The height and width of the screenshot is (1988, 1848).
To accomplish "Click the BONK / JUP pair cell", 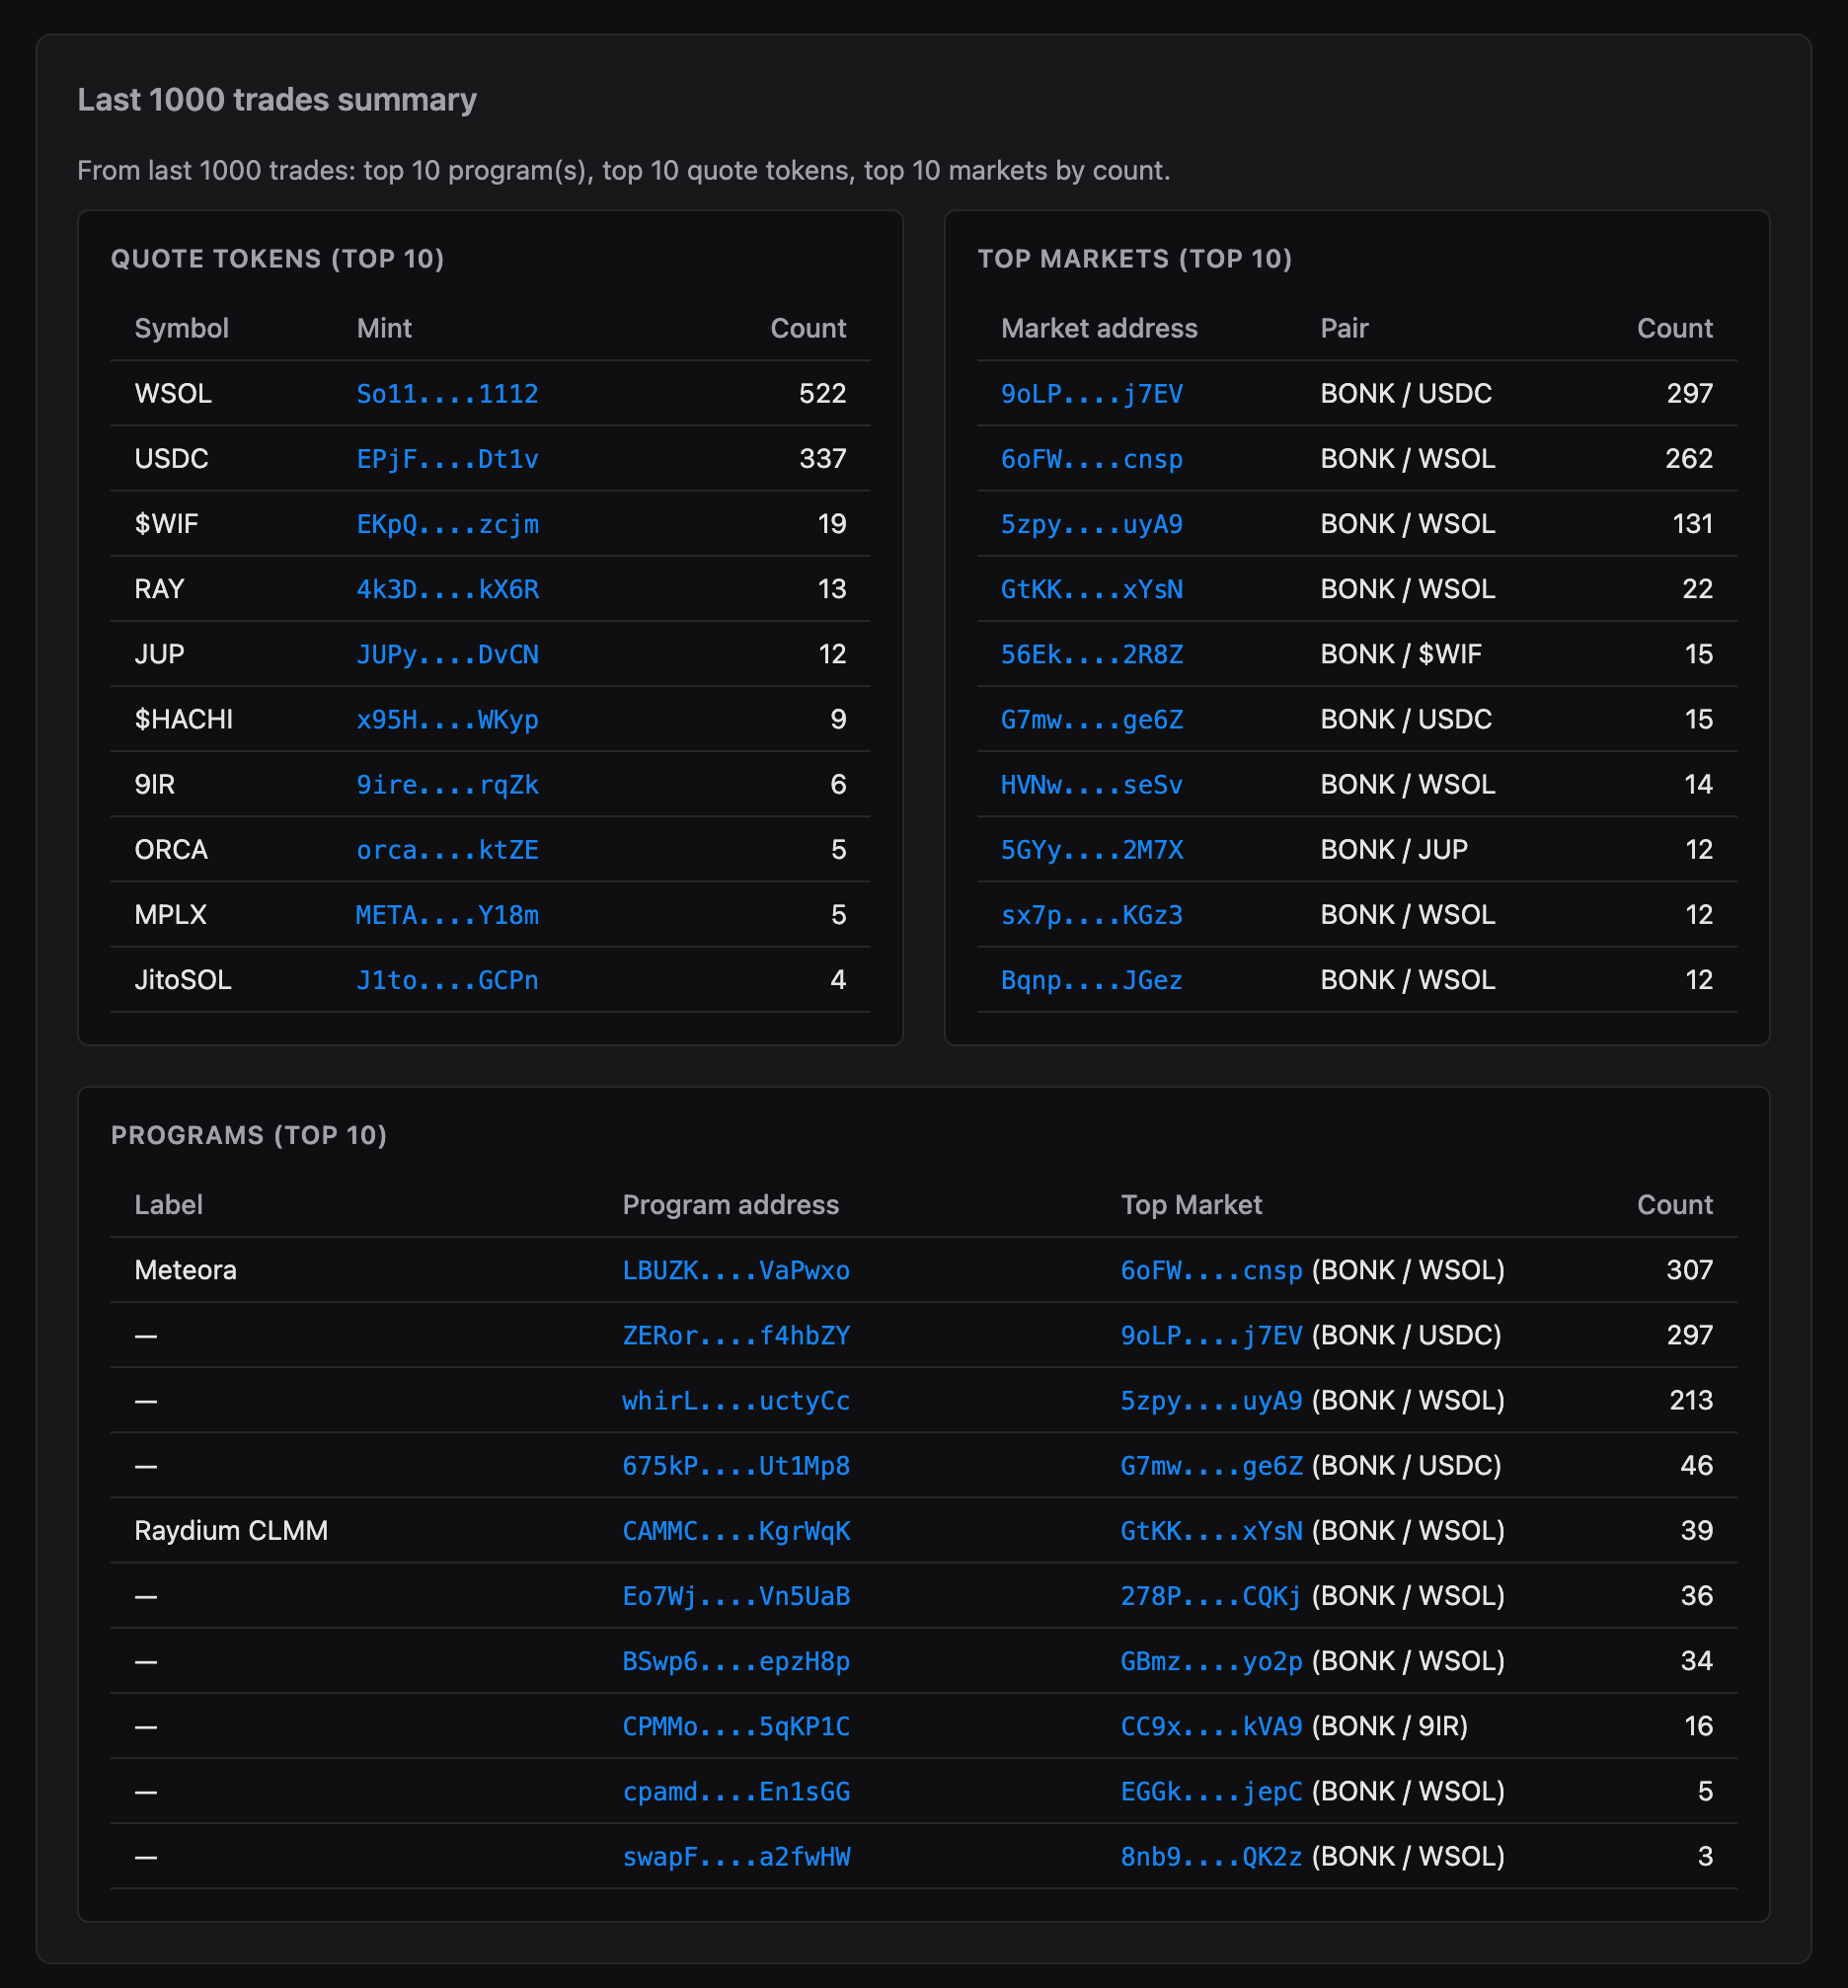I will 1394,850.
